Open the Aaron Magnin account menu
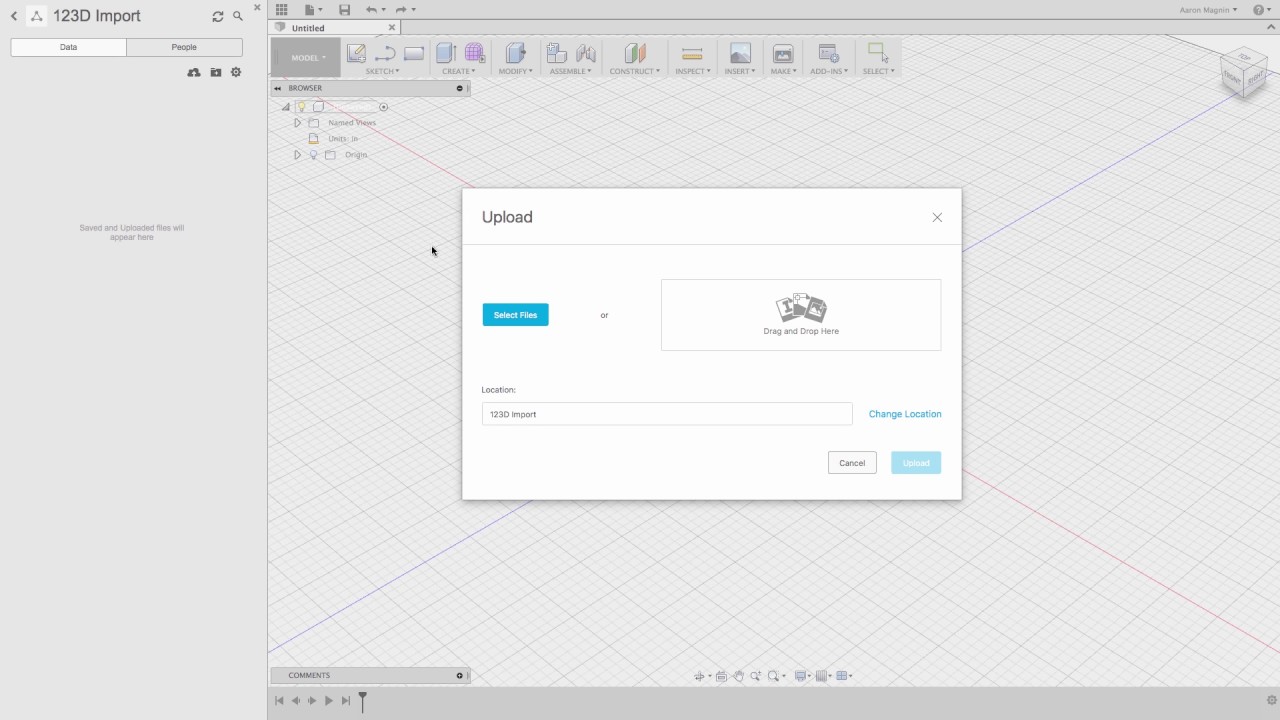 [x=1208, y=10]
